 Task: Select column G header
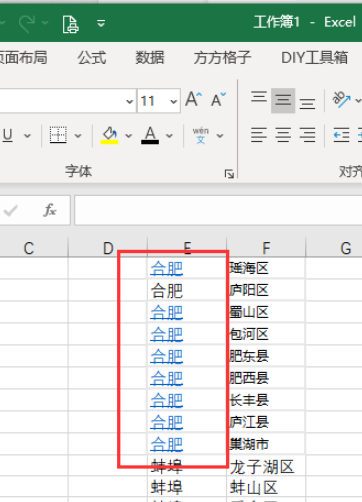click(334, 248)
